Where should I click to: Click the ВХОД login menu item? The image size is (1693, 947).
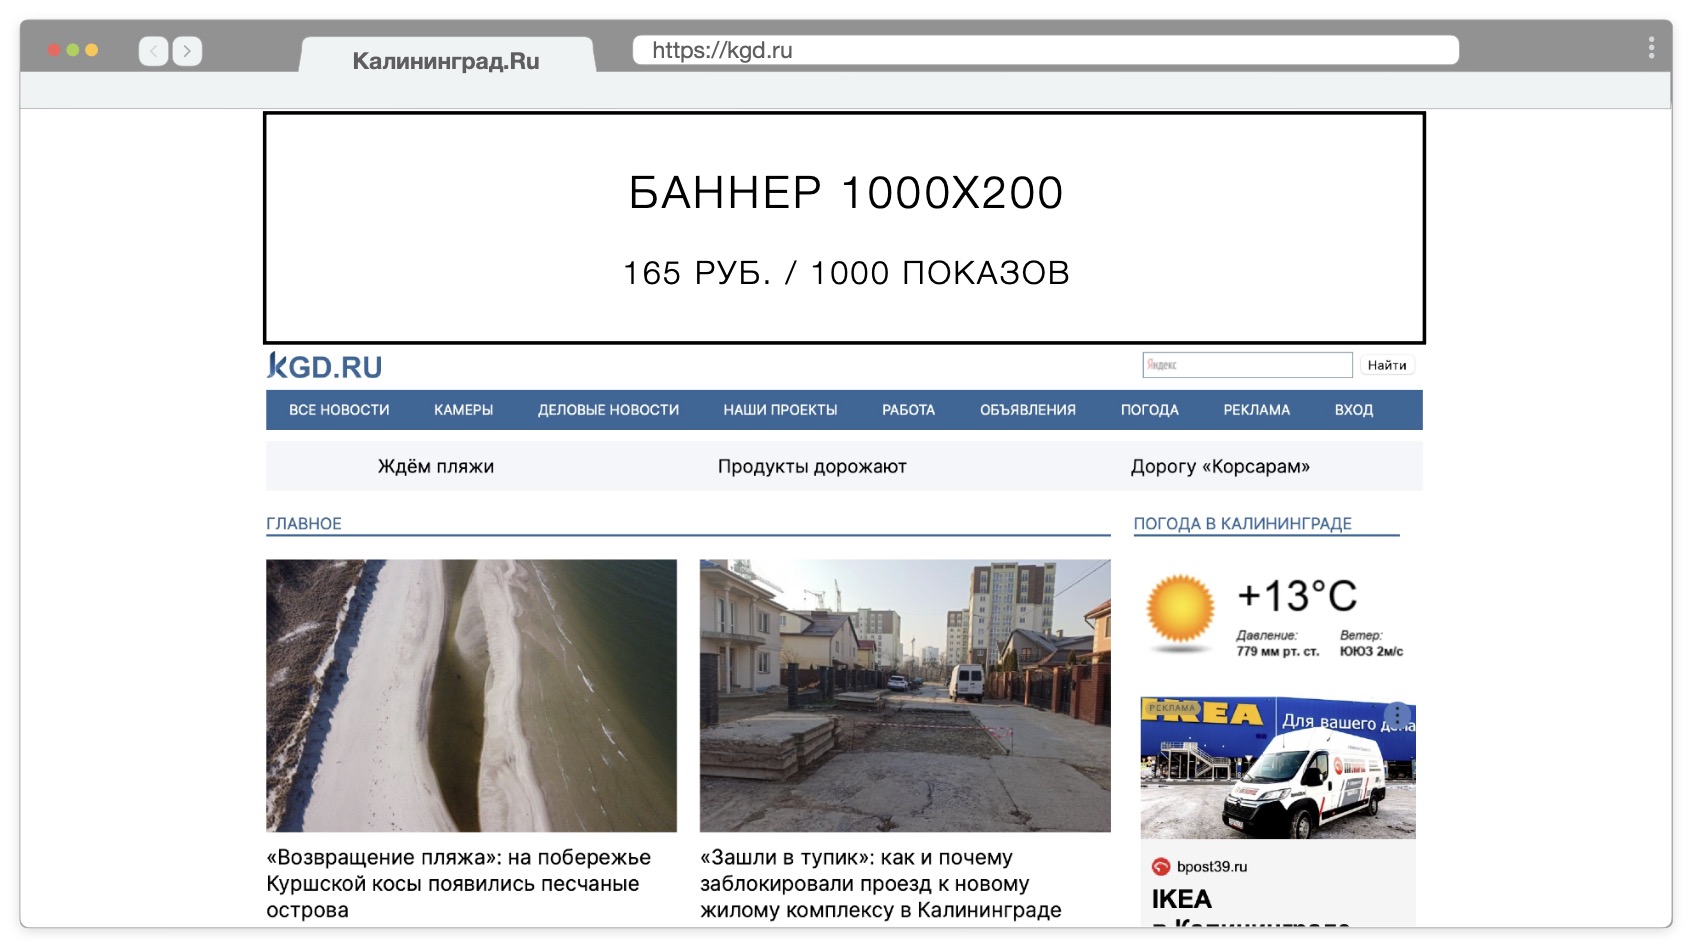[x=1353, y=410]
